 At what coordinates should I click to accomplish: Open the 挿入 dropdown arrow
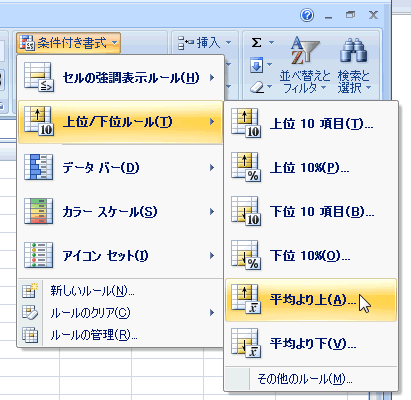(228, 43)
